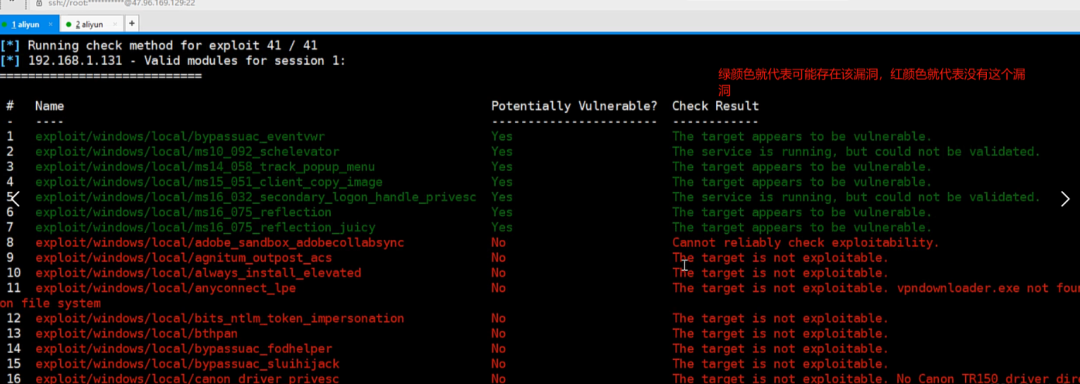The image size is (1080, 384).
Task: Select exploit/windows/local/bthpan
Action: [x=136, y=333]
